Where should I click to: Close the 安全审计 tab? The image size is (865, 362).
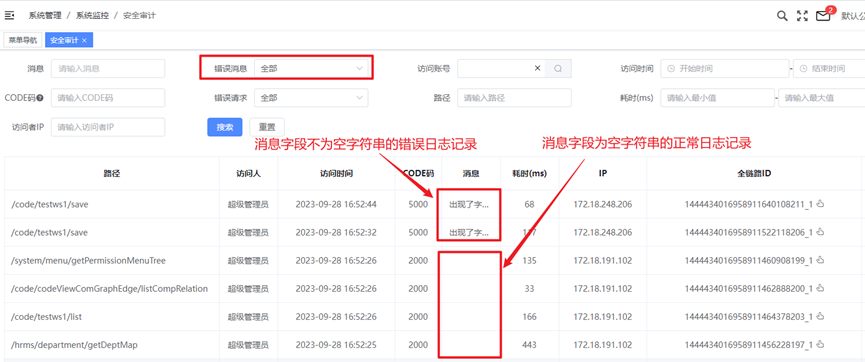click(84, 40)
